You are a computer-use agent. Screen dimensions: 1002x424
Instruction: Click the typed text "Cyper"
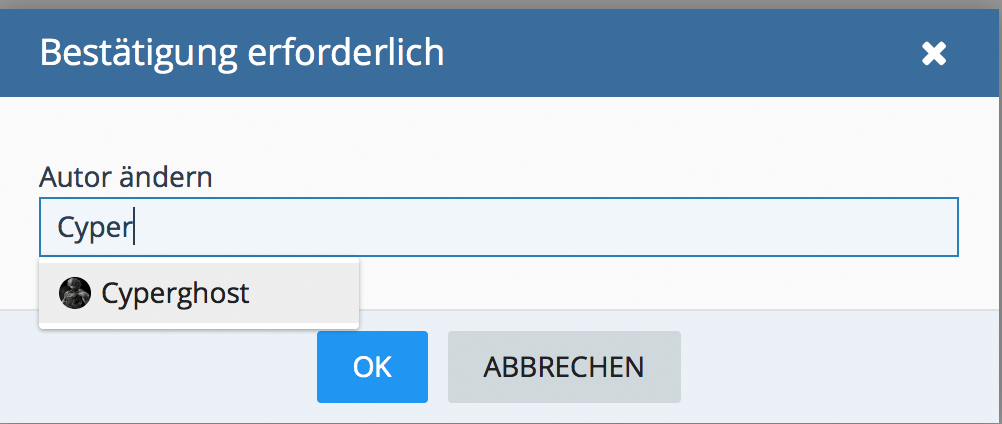[94, 228]
